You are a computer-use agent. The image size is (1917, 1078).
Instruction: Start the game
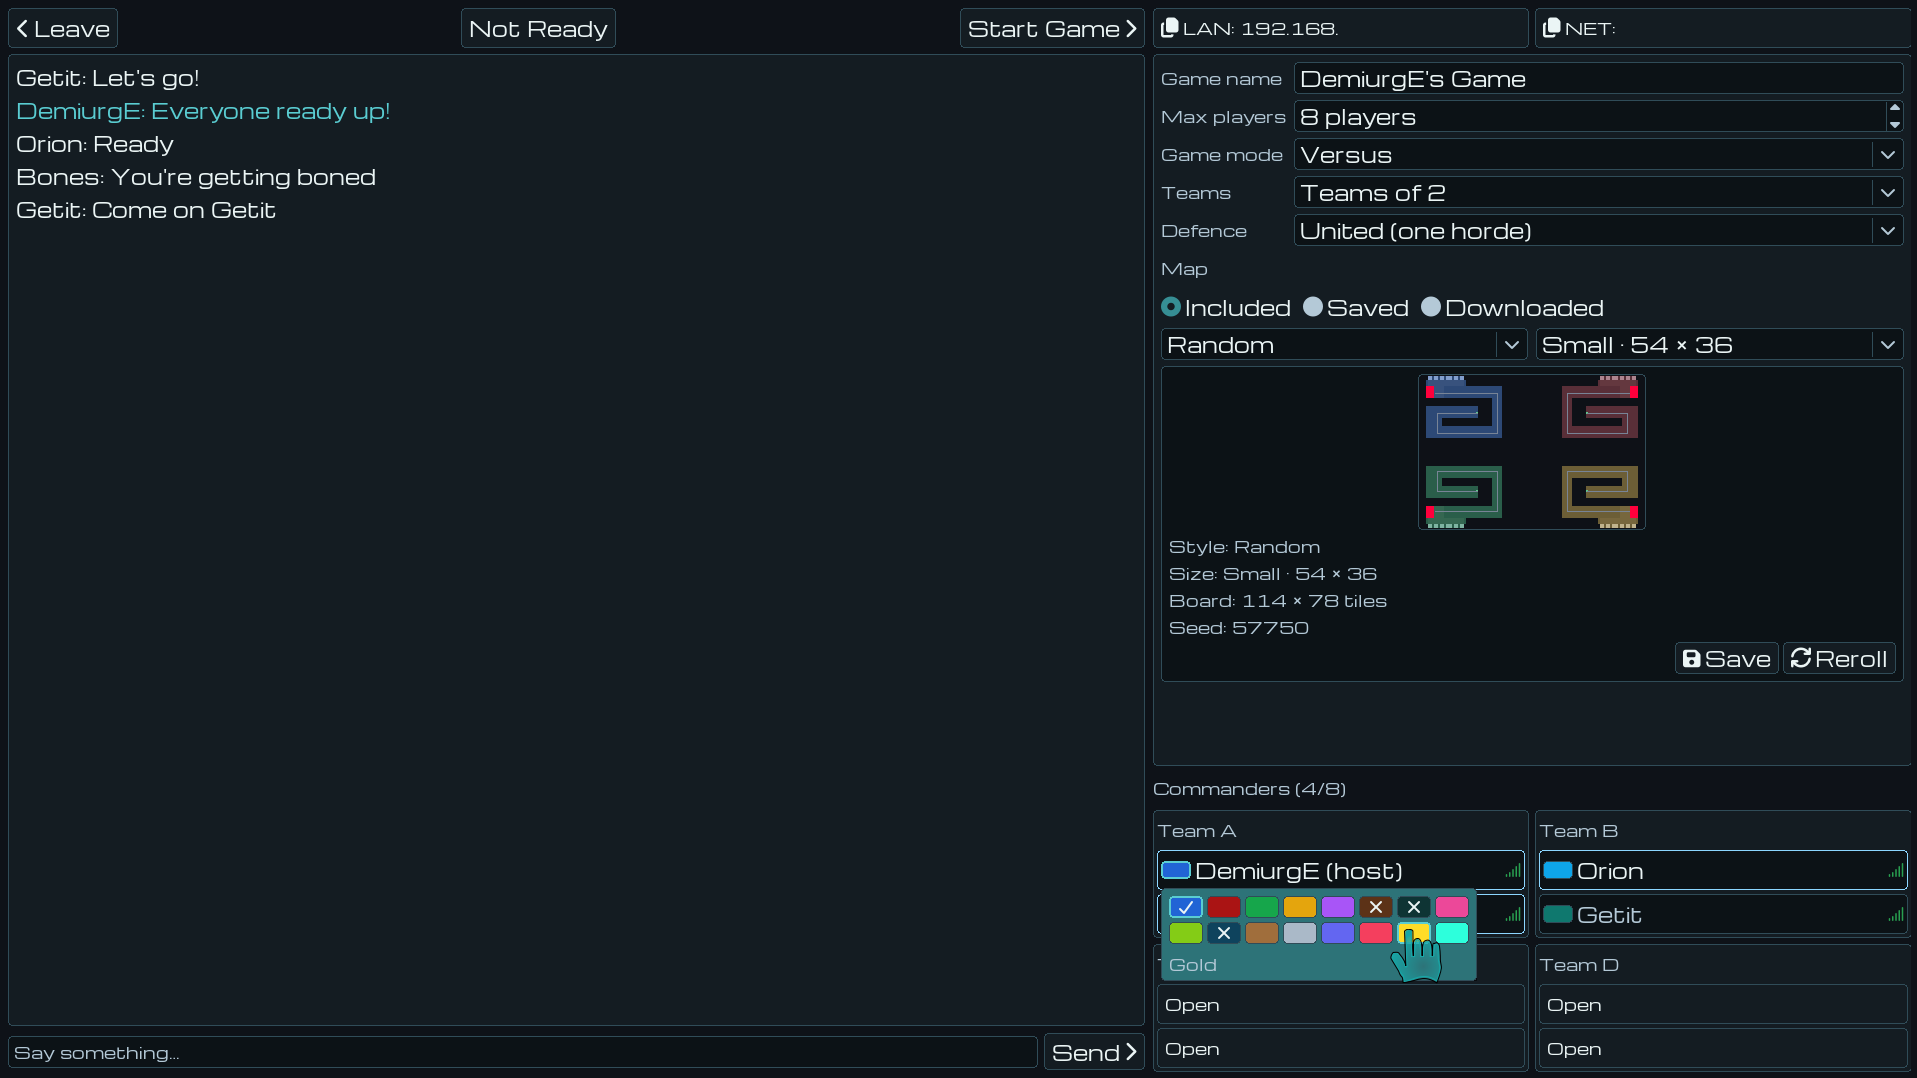(1052, 29)
